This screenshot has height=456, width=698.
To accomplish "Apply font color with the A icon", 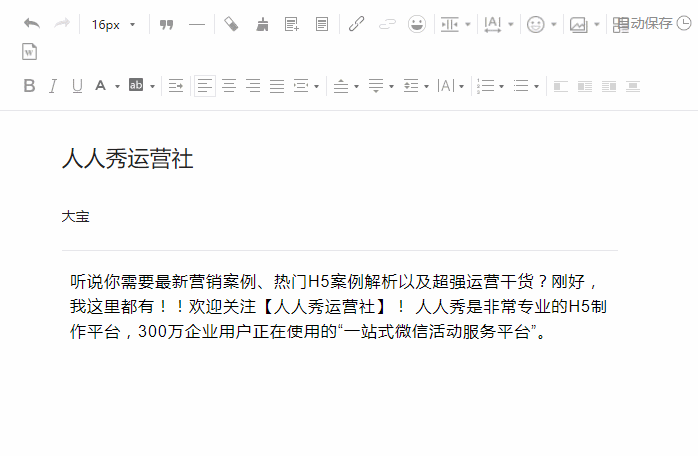I will tap(101, 86).
